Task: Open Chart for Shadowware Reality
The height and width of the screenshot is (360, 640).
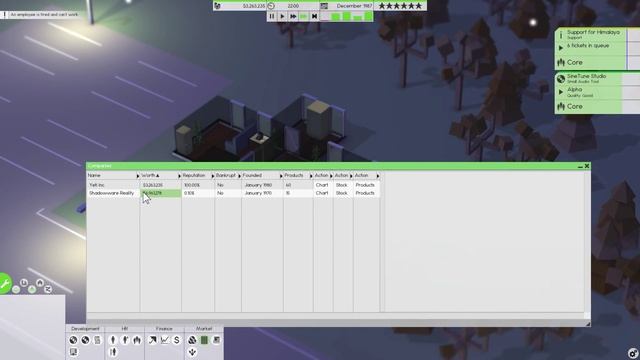Action: [x=322, y=193]
